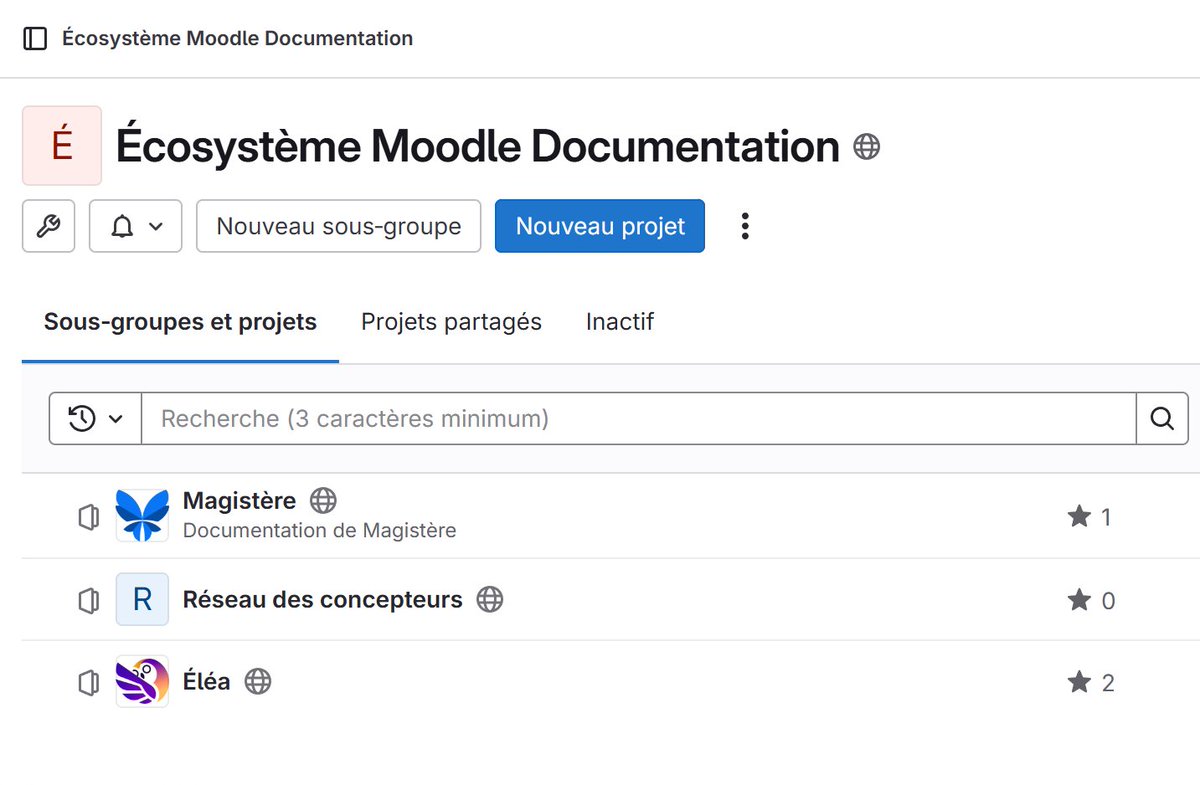Screen dimensions: 1200x785
Task: Open the Écosystème Moodle Documentation breadcrumb
Action: pos(237,39)
